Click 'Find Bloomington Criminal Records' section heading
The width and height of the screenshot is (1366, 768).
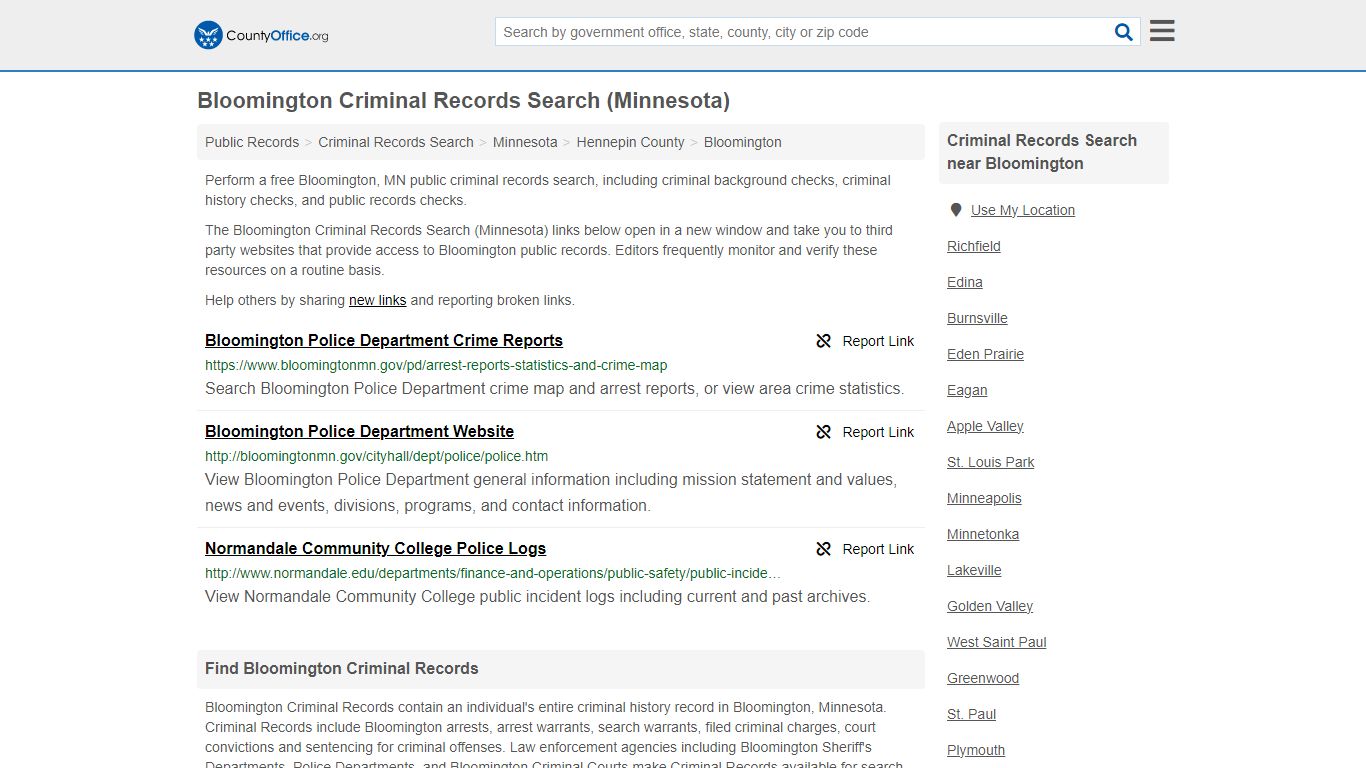point(342,669)
